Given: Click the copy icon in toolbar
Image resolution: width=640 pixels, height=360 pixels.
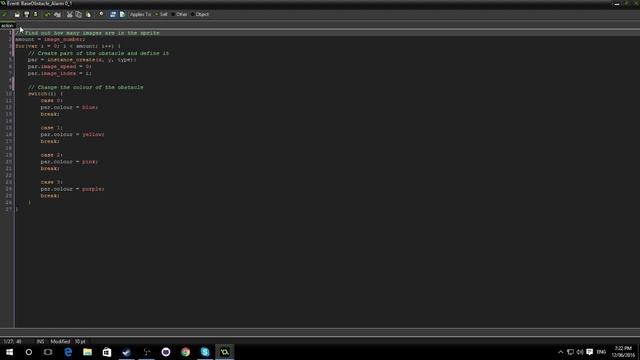Looking at the screenshot, I should (79, 14).
